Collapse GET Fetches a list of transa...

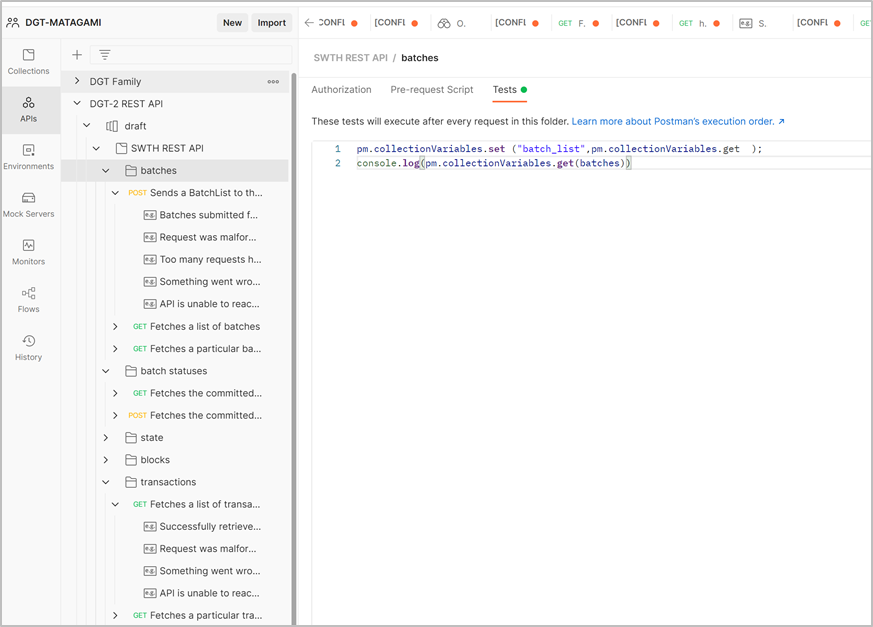[115, 504]
